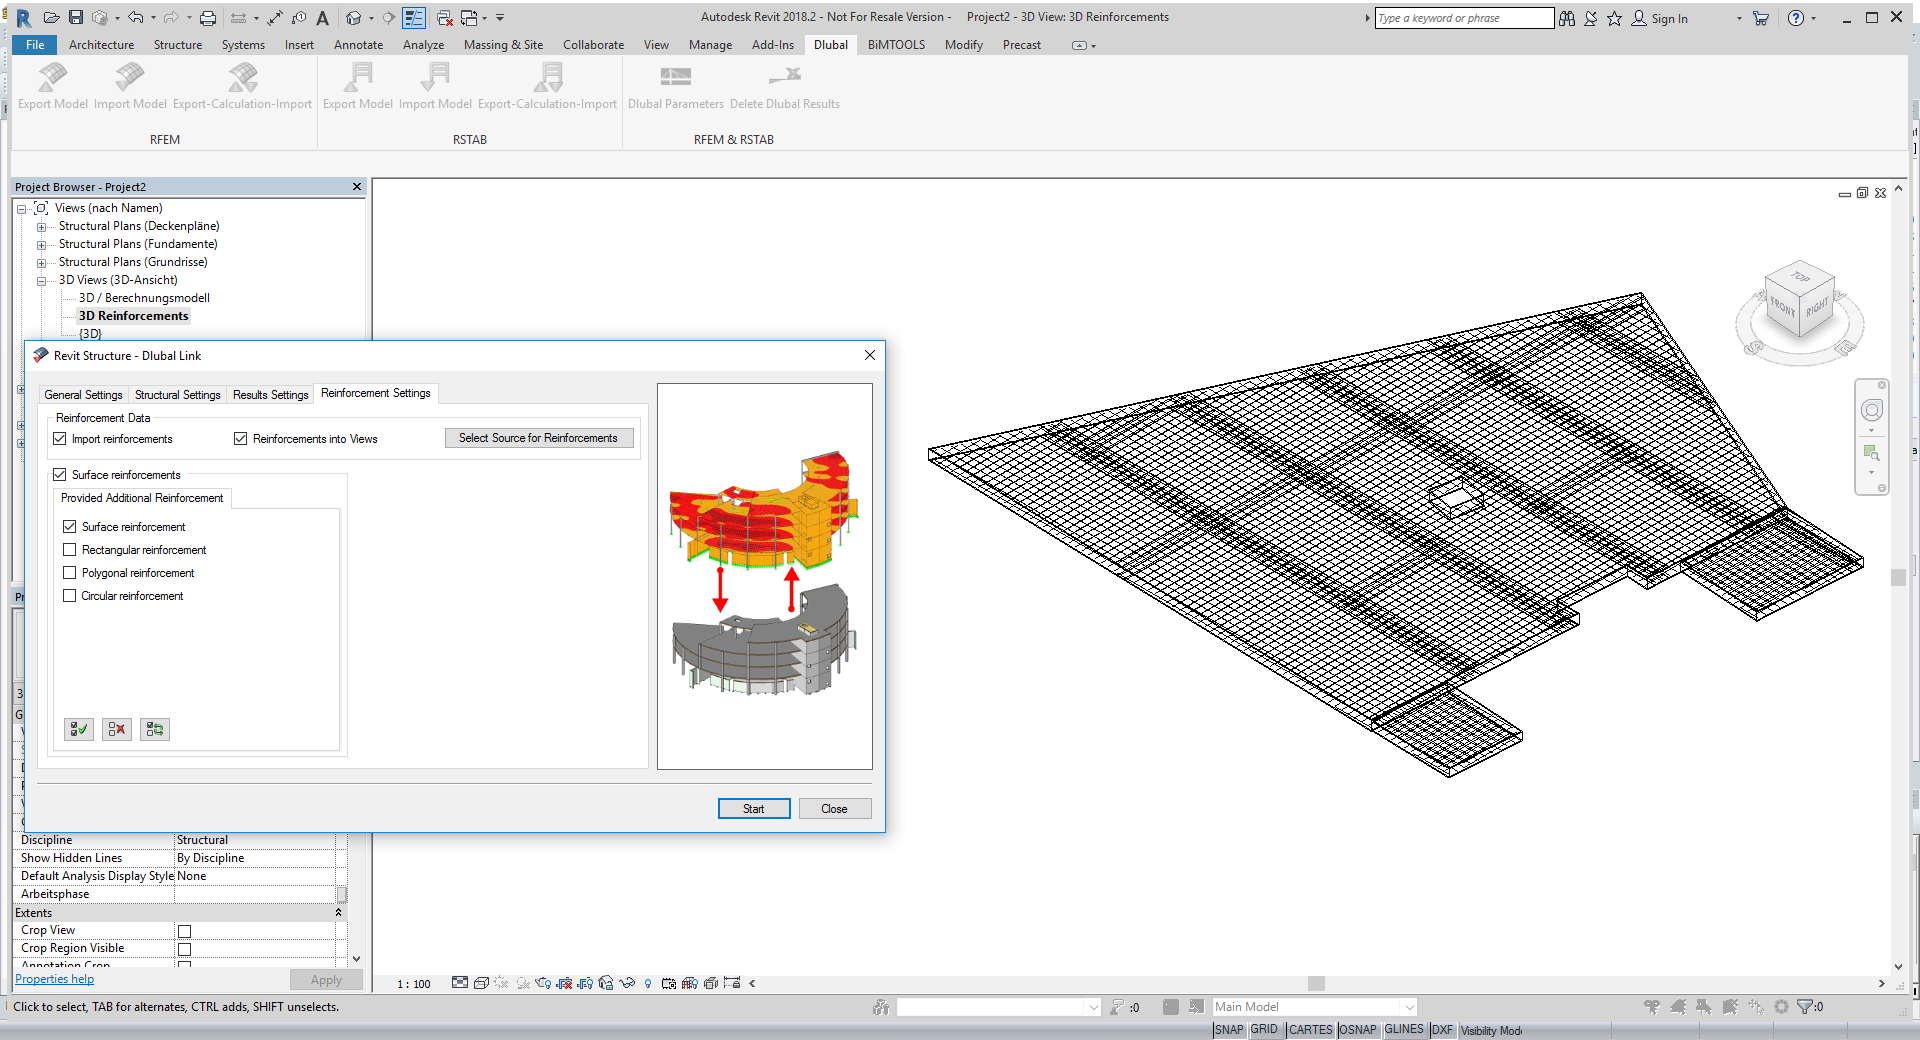Collapse Views (nach Namen) root node
Screen dimensions: 1920x1040
[x=21, y=209]
